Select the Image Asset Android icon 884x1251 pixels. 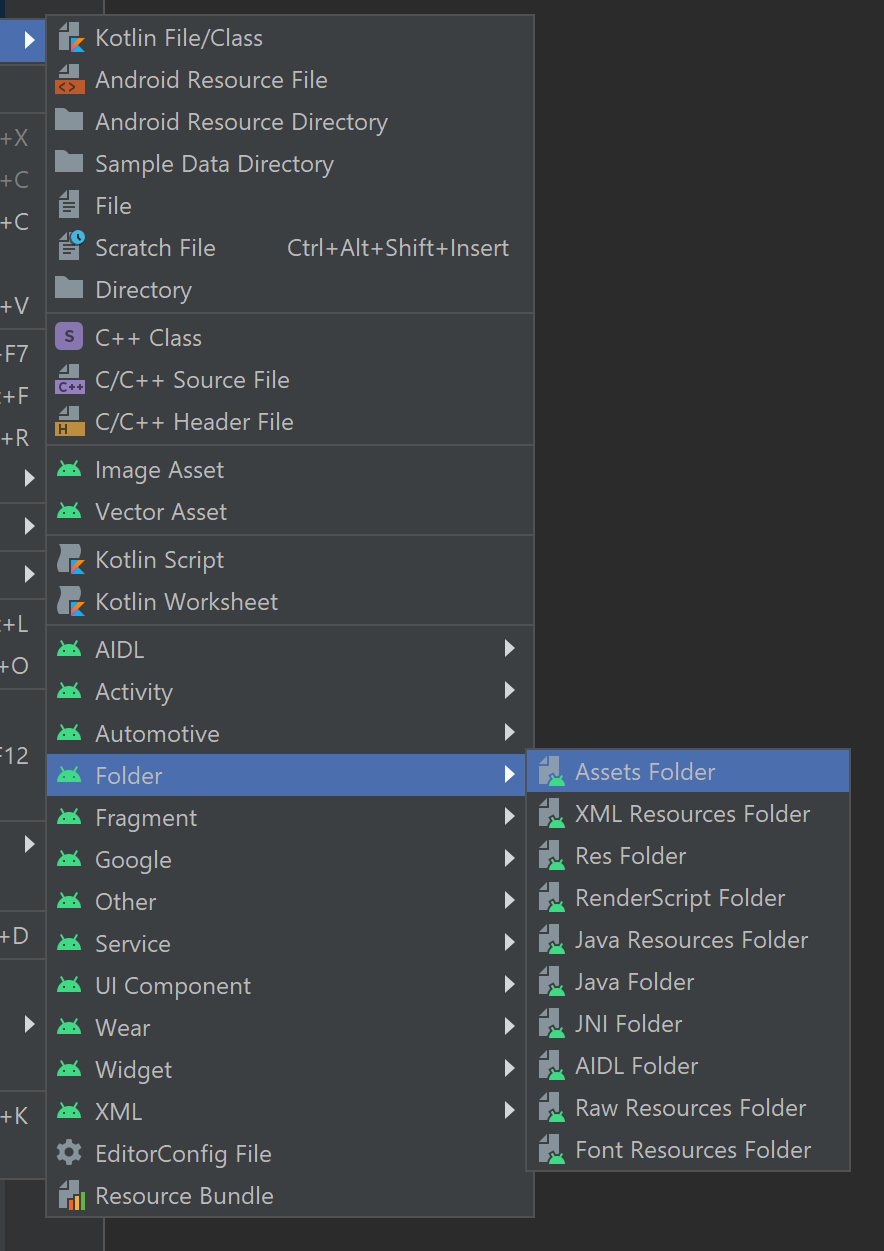71,469
